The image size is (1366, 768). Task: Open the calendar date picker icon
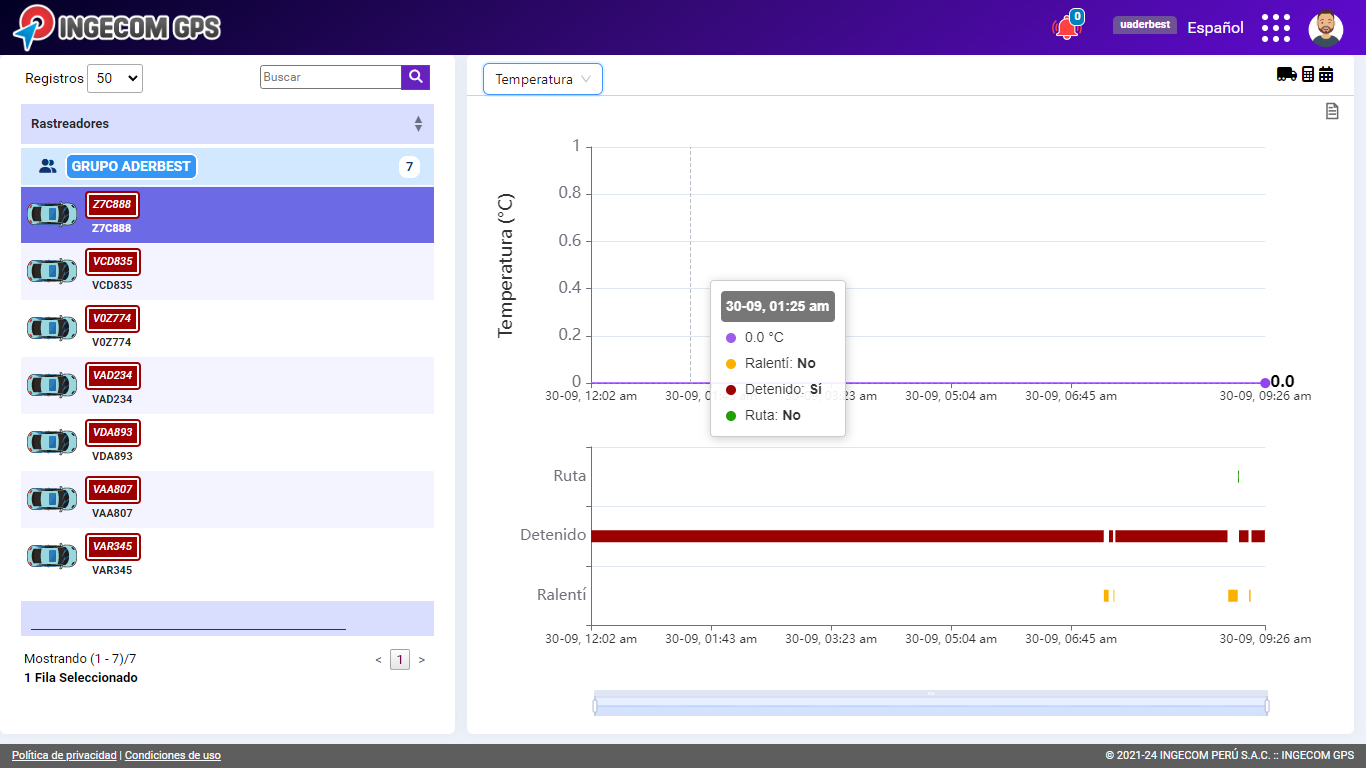coord(1326,74)
